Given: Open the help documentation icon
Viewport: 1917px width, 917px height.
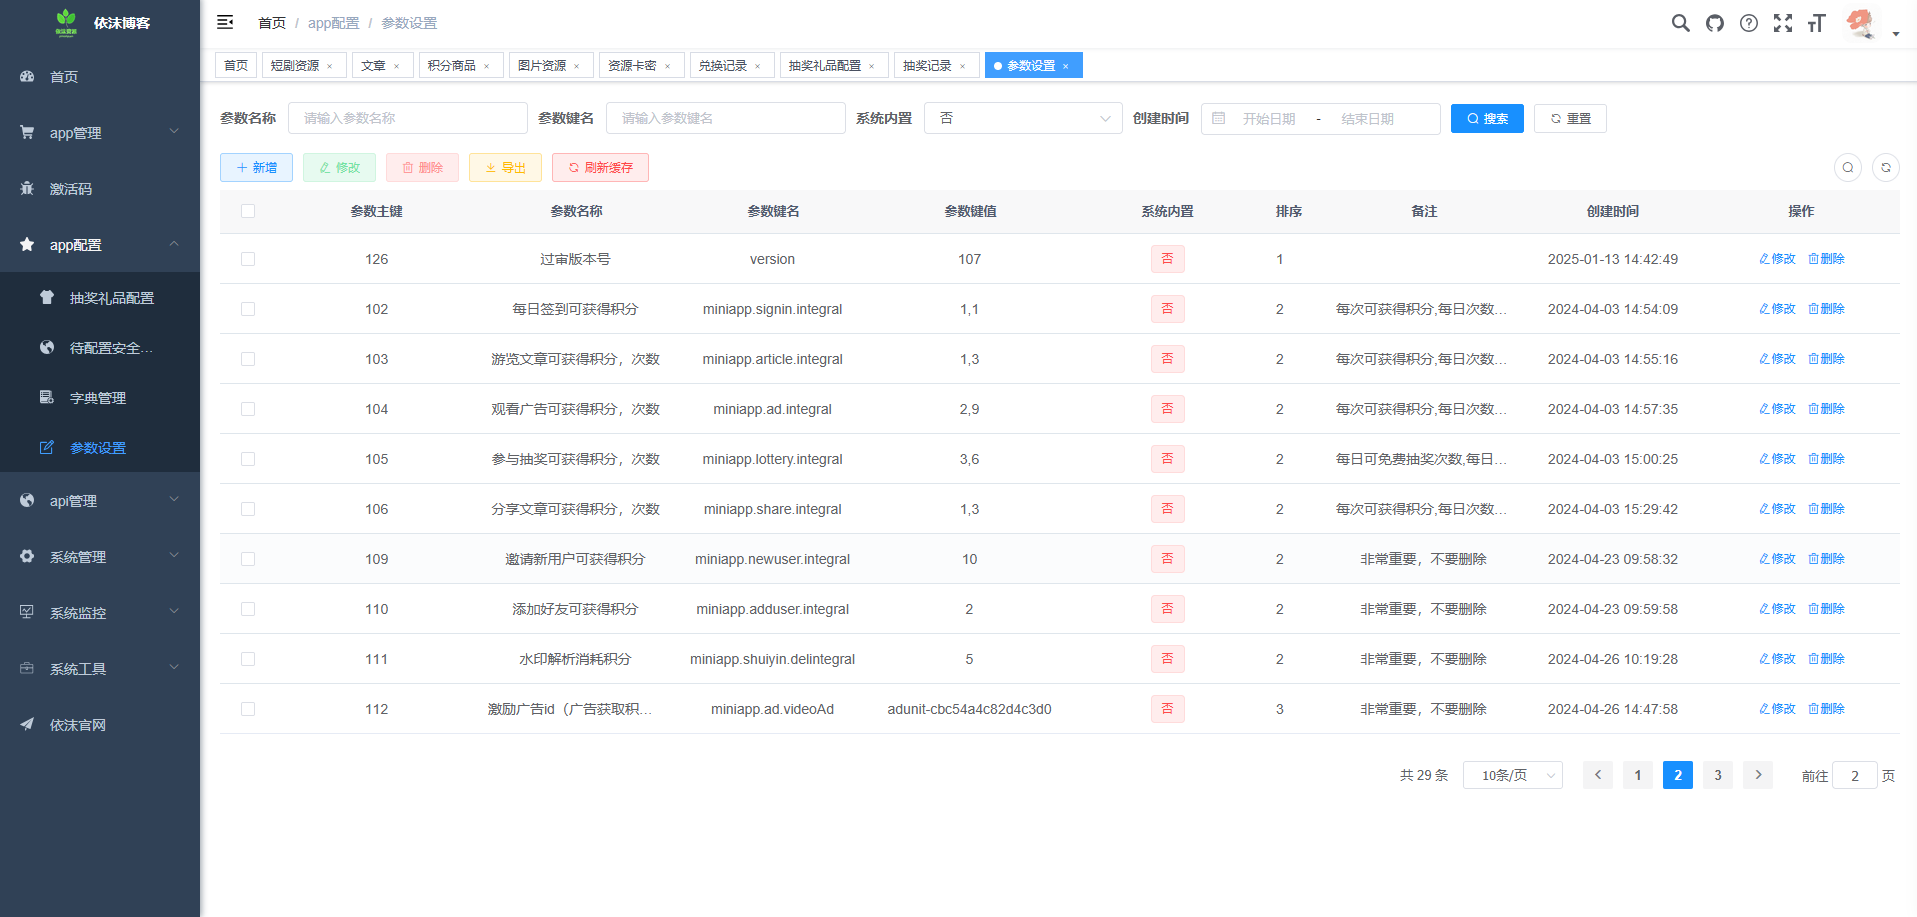Looking at the screenshot, I should coord(1748,23).
